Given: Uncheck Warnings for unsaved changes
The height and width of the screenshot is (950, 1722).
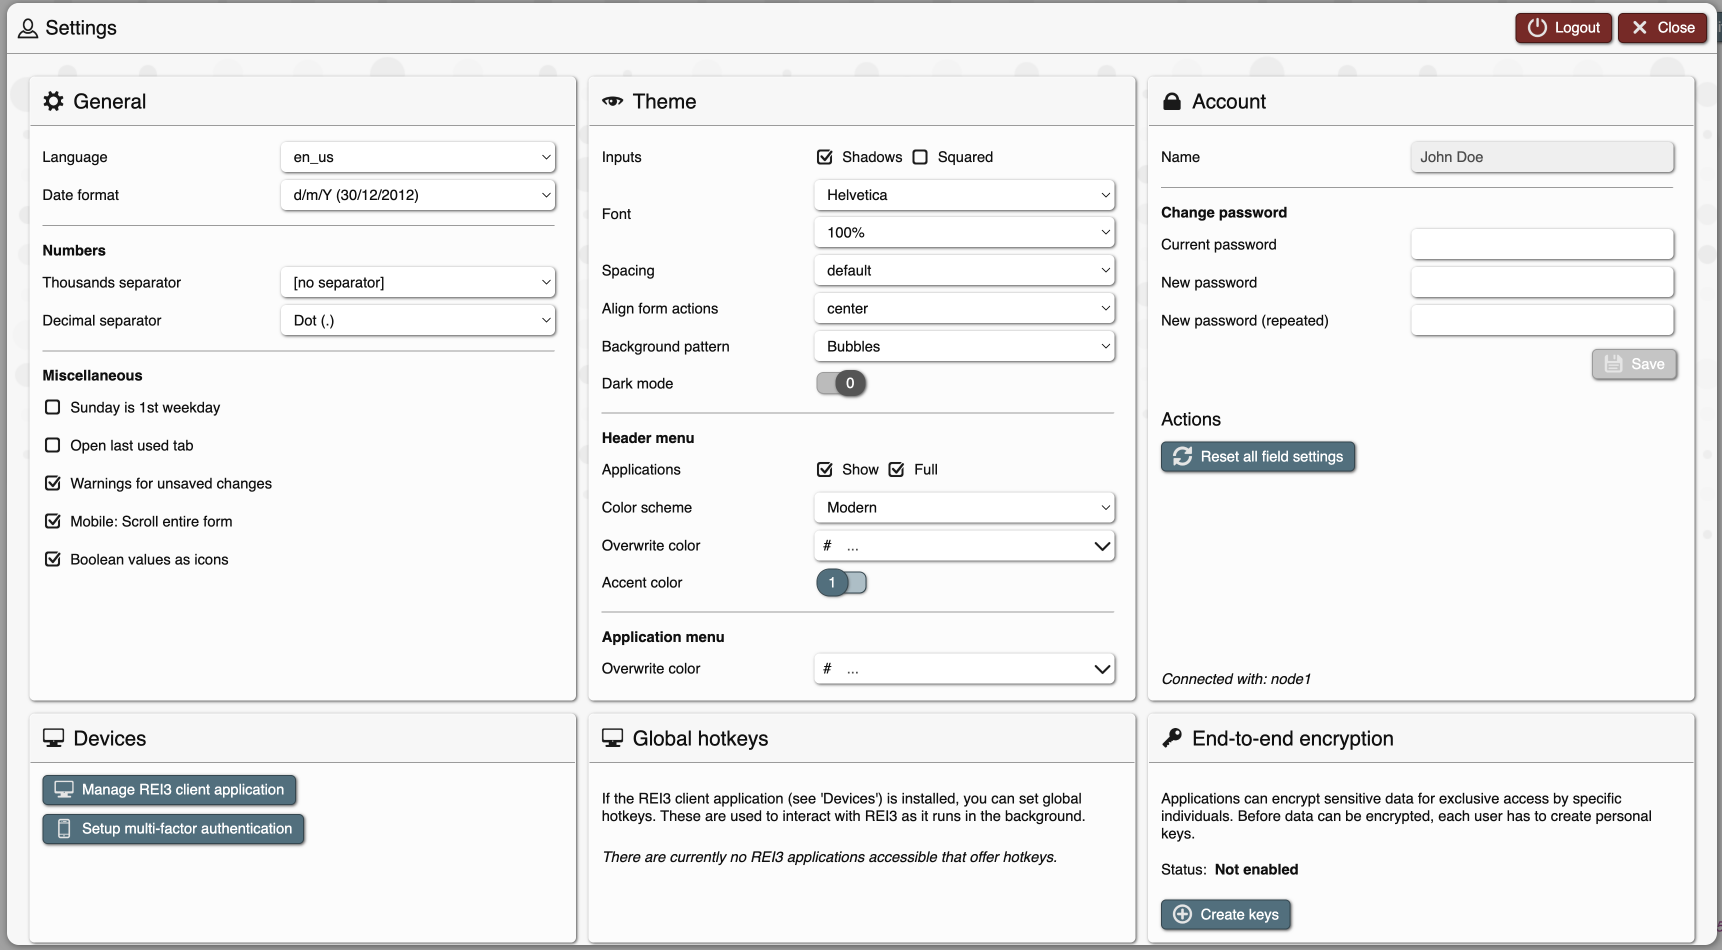Looking at the screenshot, I should point(53,483).
